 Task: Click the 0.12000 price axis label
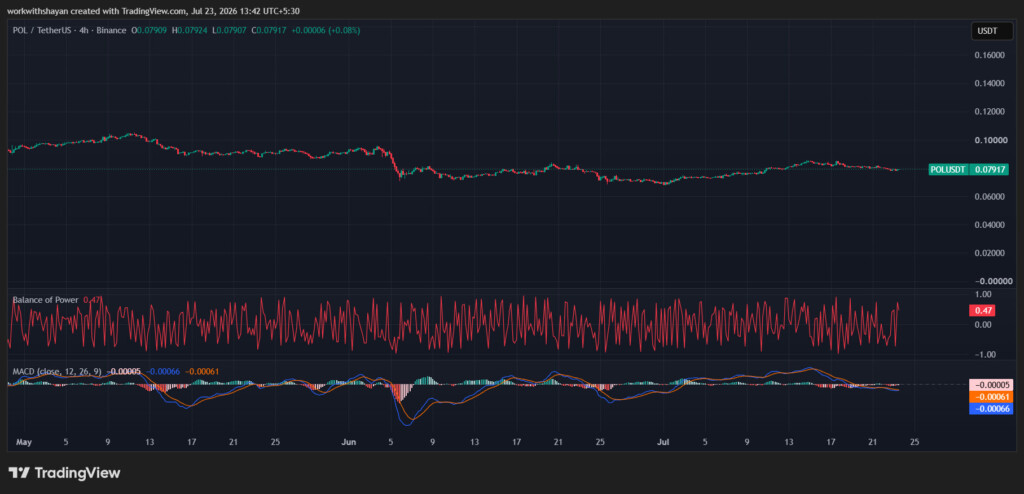(989, 112)
